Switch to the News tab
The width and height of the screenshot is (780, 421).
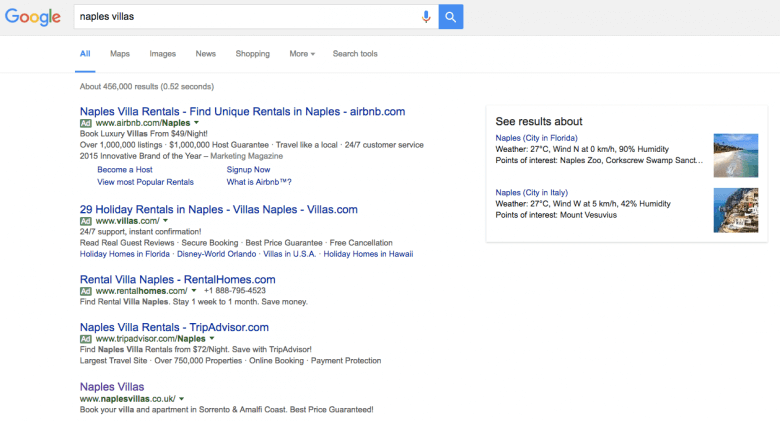205,54
